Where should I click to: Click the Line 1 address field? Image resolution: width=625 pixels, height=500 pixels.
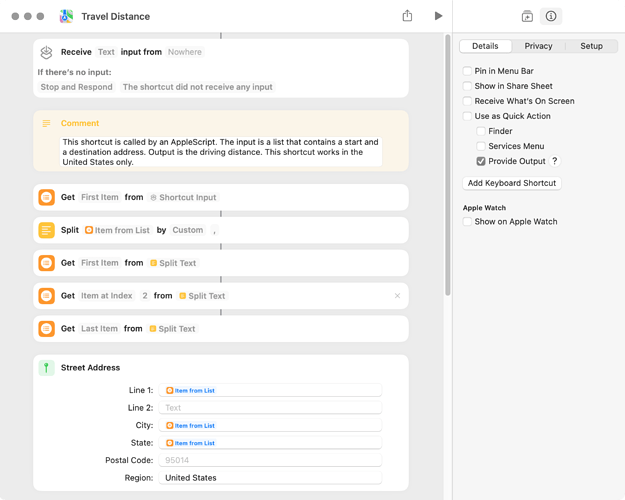tap(270, 390)
